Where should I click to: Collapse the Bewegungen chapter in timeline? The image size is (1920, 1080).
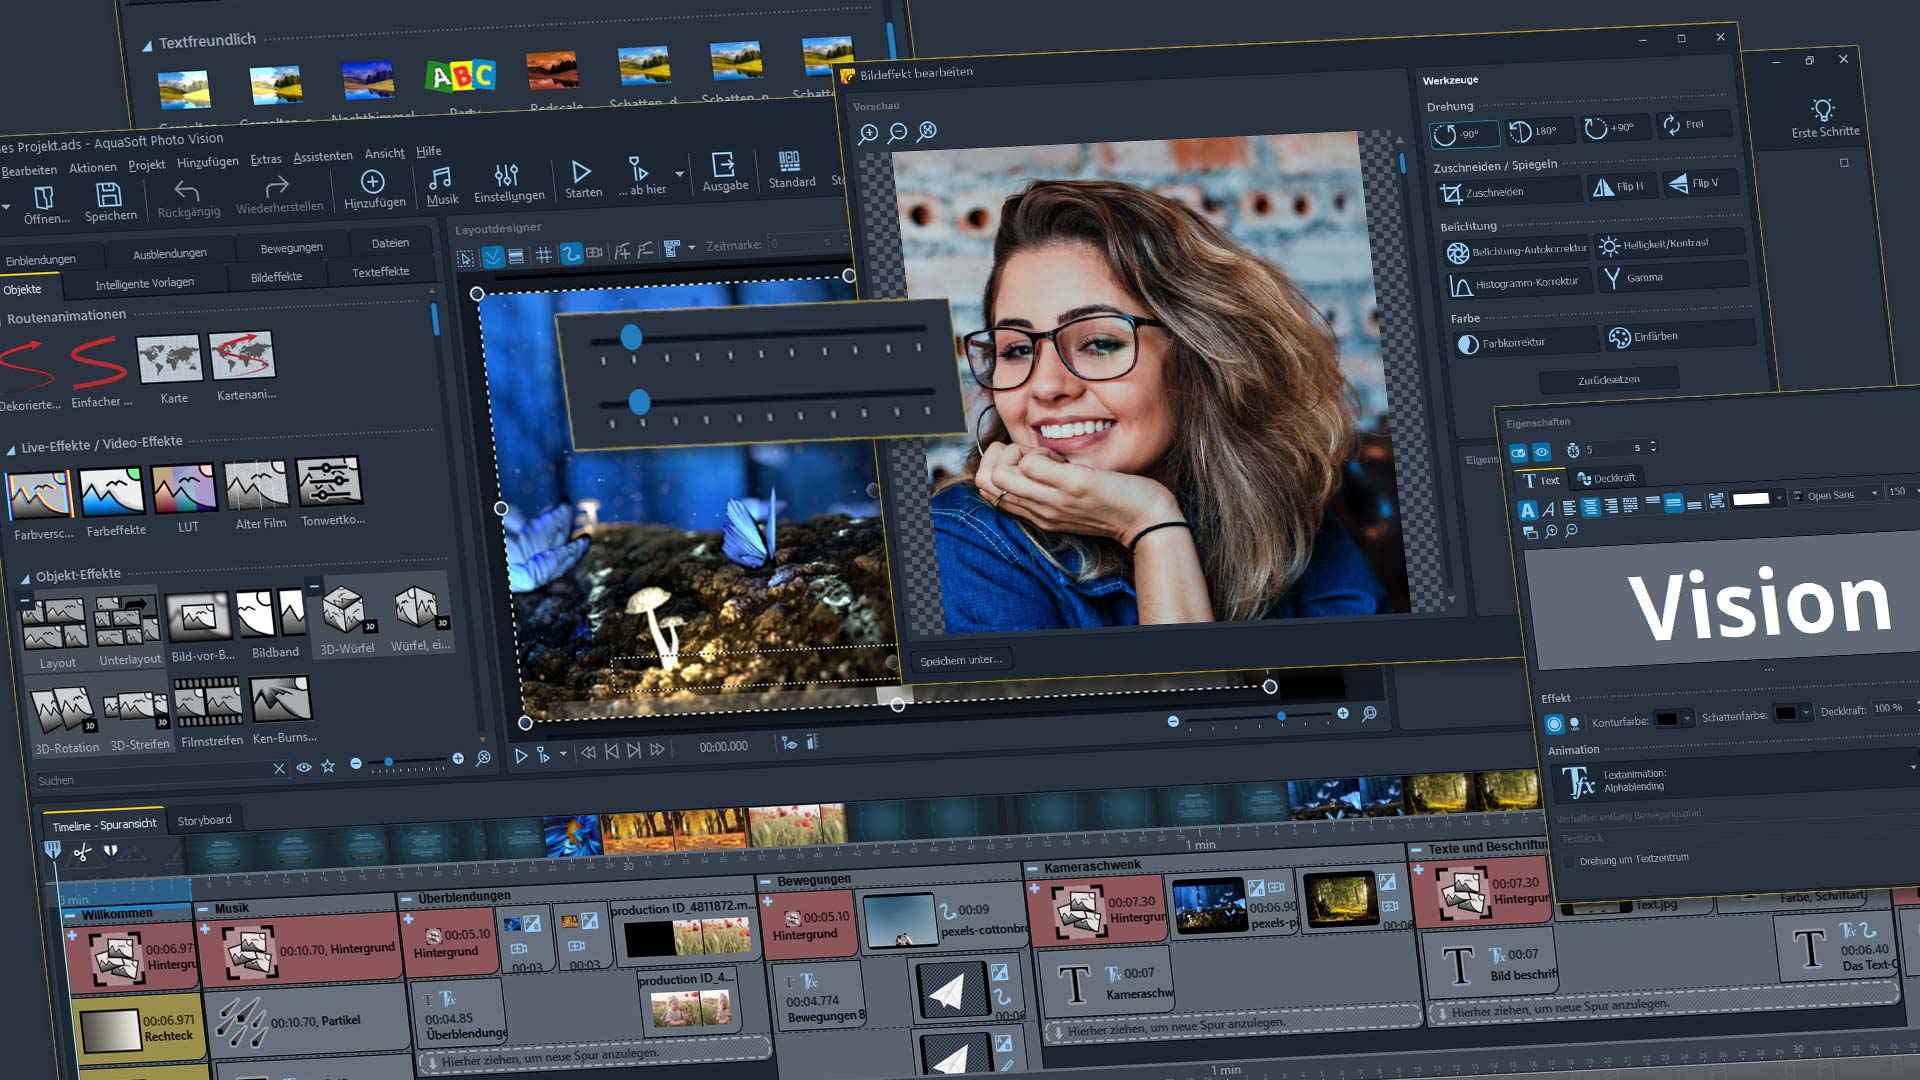765,883
